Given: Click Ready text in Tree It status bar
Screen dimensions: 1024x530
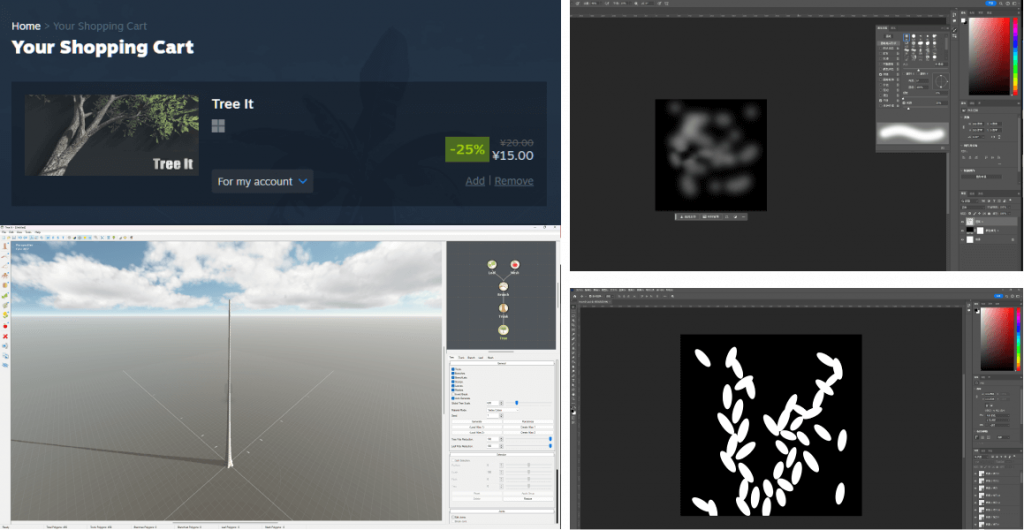Looking at the screenshot, I should (x=5, y=526).
